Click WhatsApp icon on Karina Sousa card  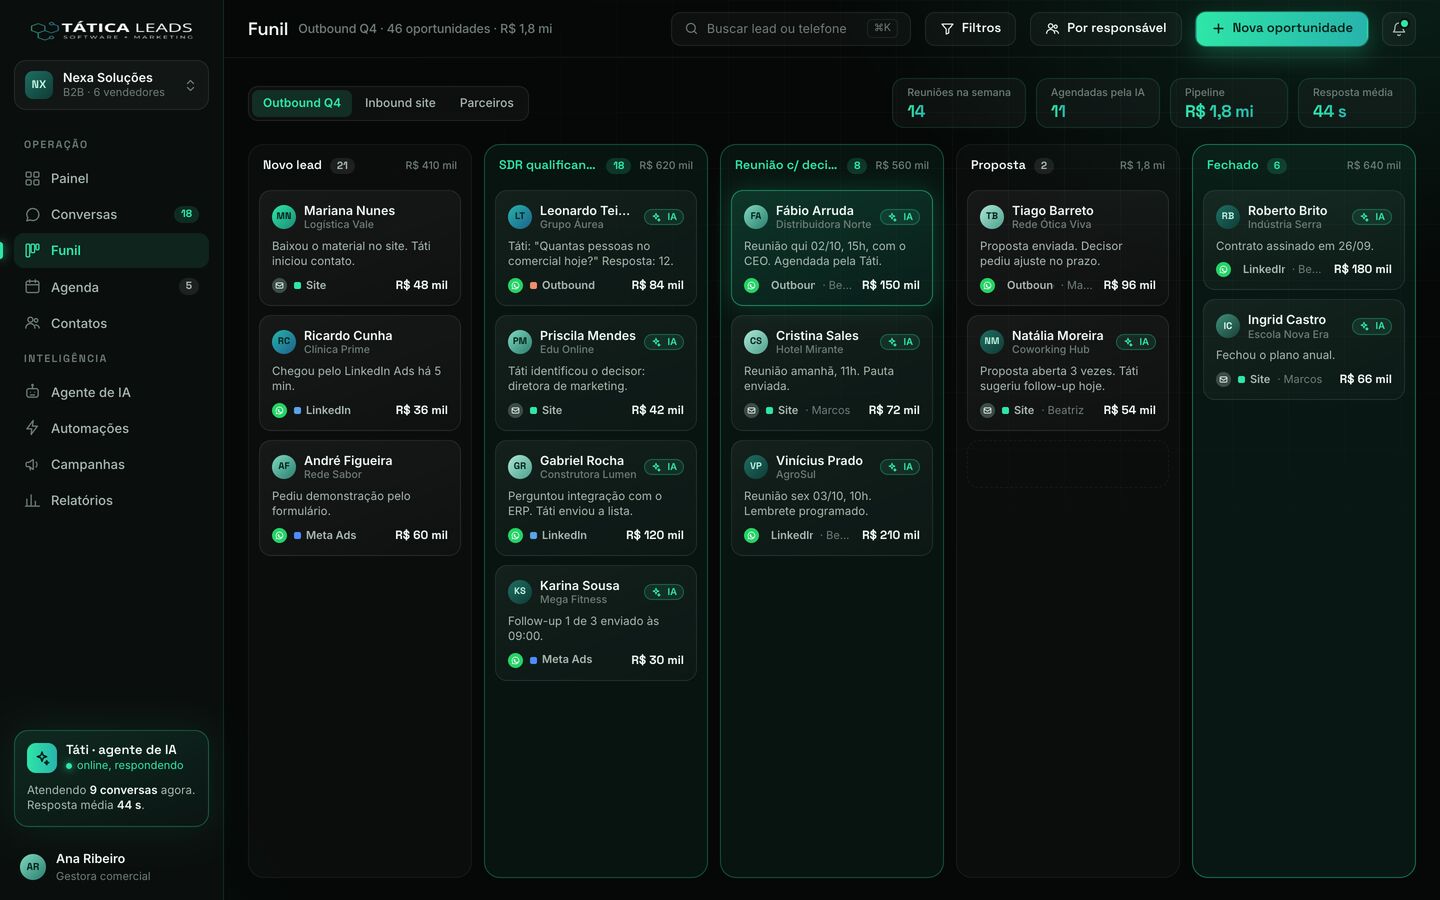pos(515,660)
